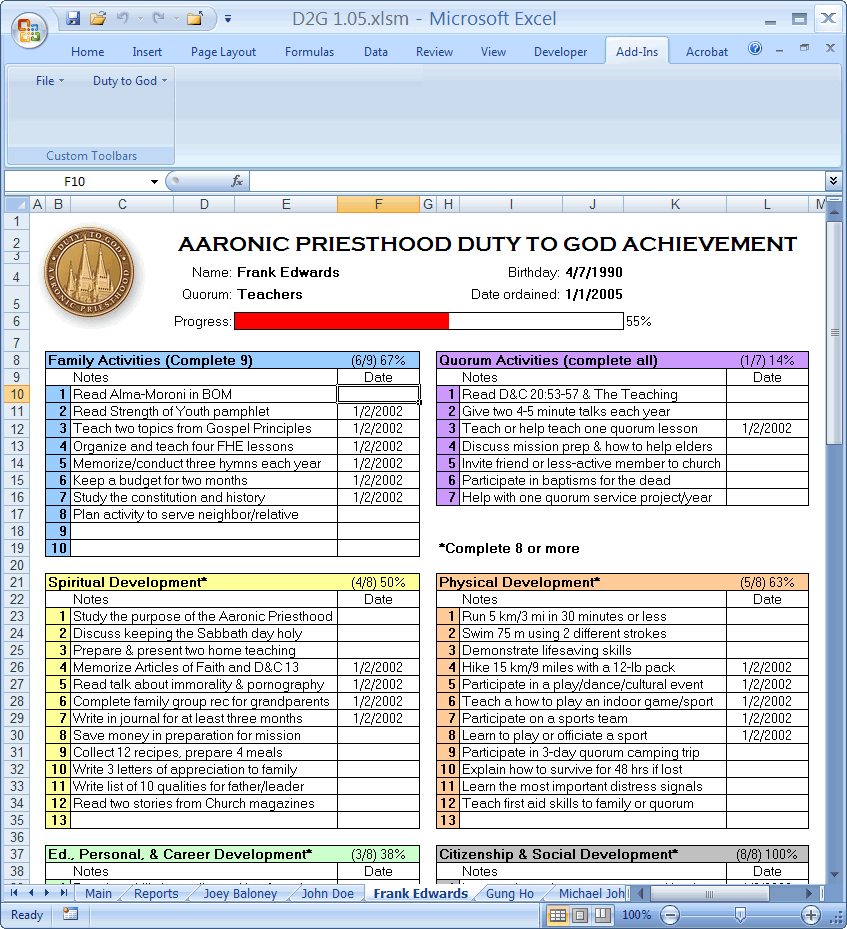847x929 pixels.
Task: Expand the Duty to God menu
Action: 130,81
